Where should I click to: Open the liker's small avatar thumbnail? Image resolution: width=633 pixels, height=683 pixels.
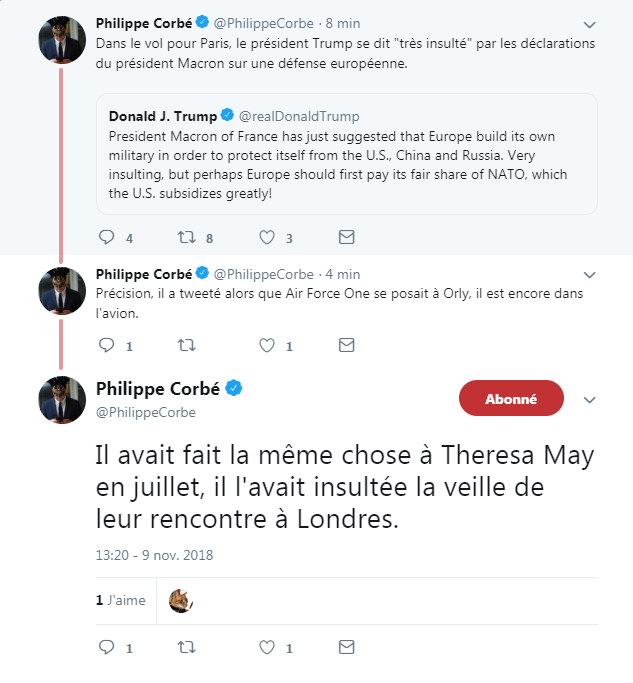(x=181, y=601)
